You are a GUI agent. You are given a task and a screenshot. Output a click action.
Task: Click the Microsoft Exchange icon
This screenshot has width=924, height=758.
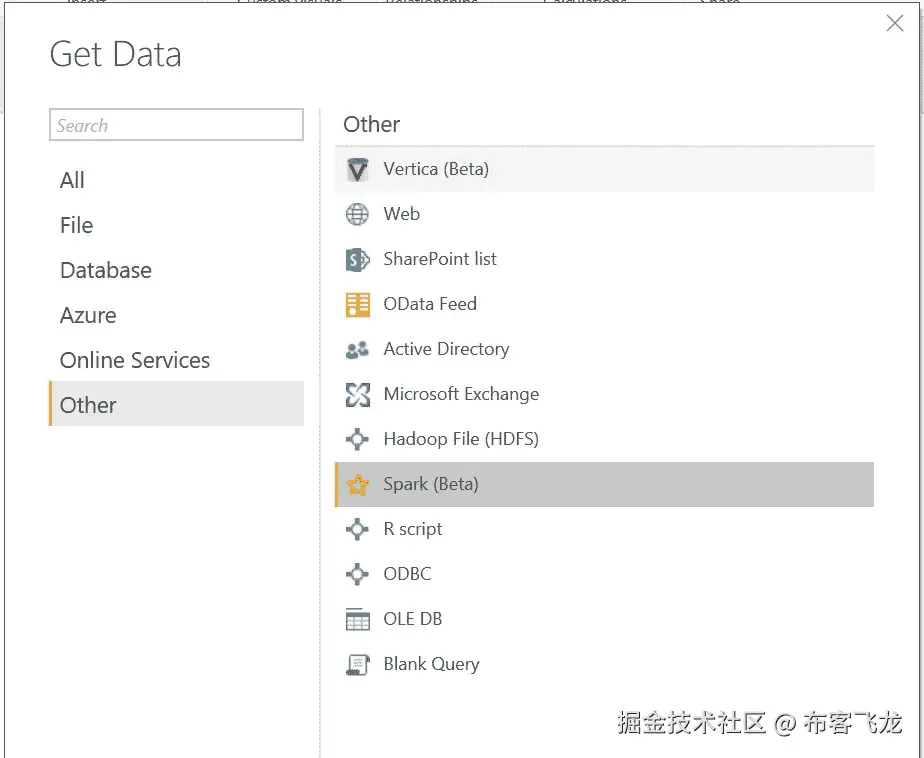coord(357,395)
